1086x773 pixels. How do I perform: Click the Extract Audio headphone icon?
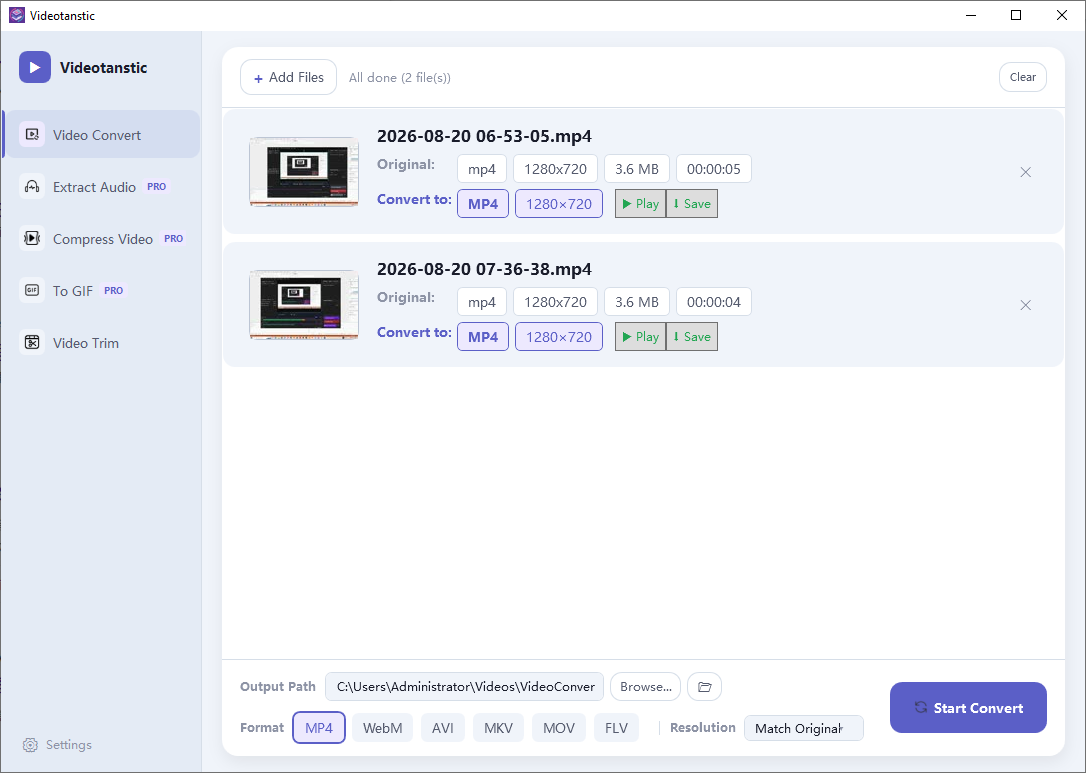pyautogui.click(x=32, y=186)
